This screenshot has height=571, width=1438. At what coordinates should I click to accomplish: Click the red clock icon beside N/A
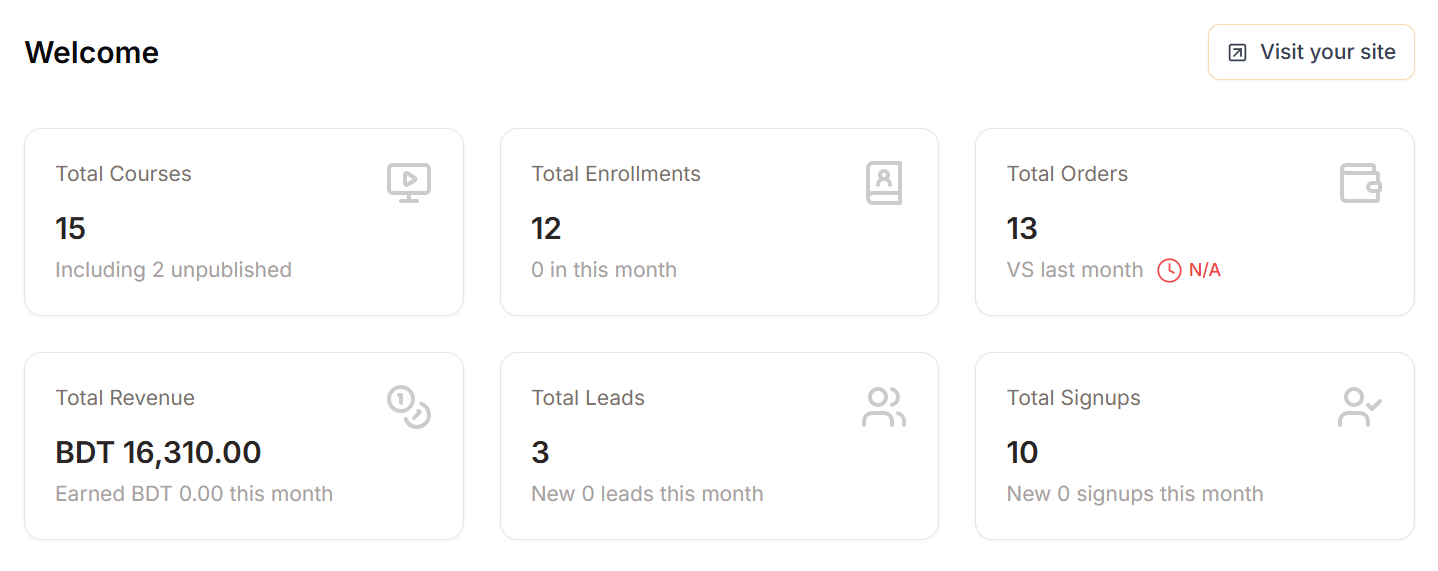point(1169,270)
